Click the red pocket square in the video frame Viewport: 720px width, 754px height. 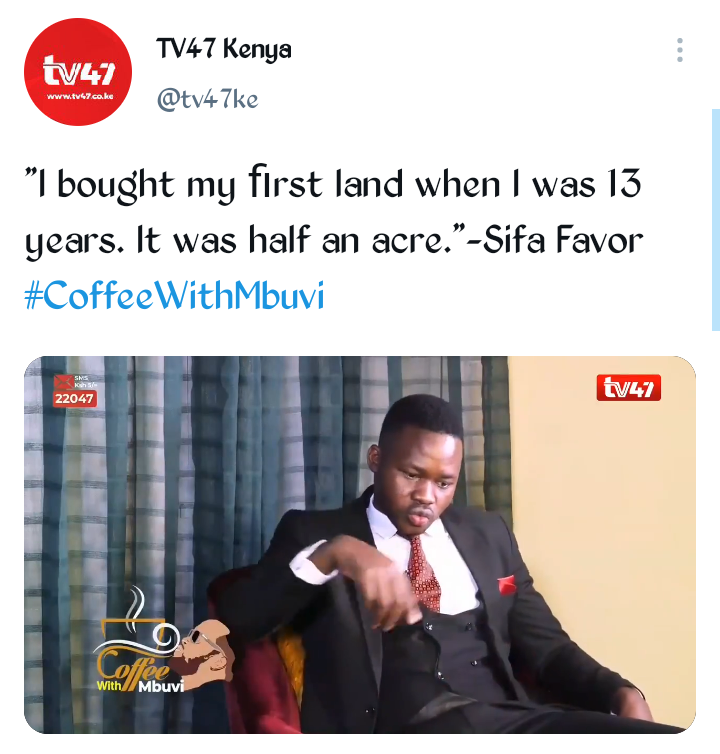click(x=506, y=584)
